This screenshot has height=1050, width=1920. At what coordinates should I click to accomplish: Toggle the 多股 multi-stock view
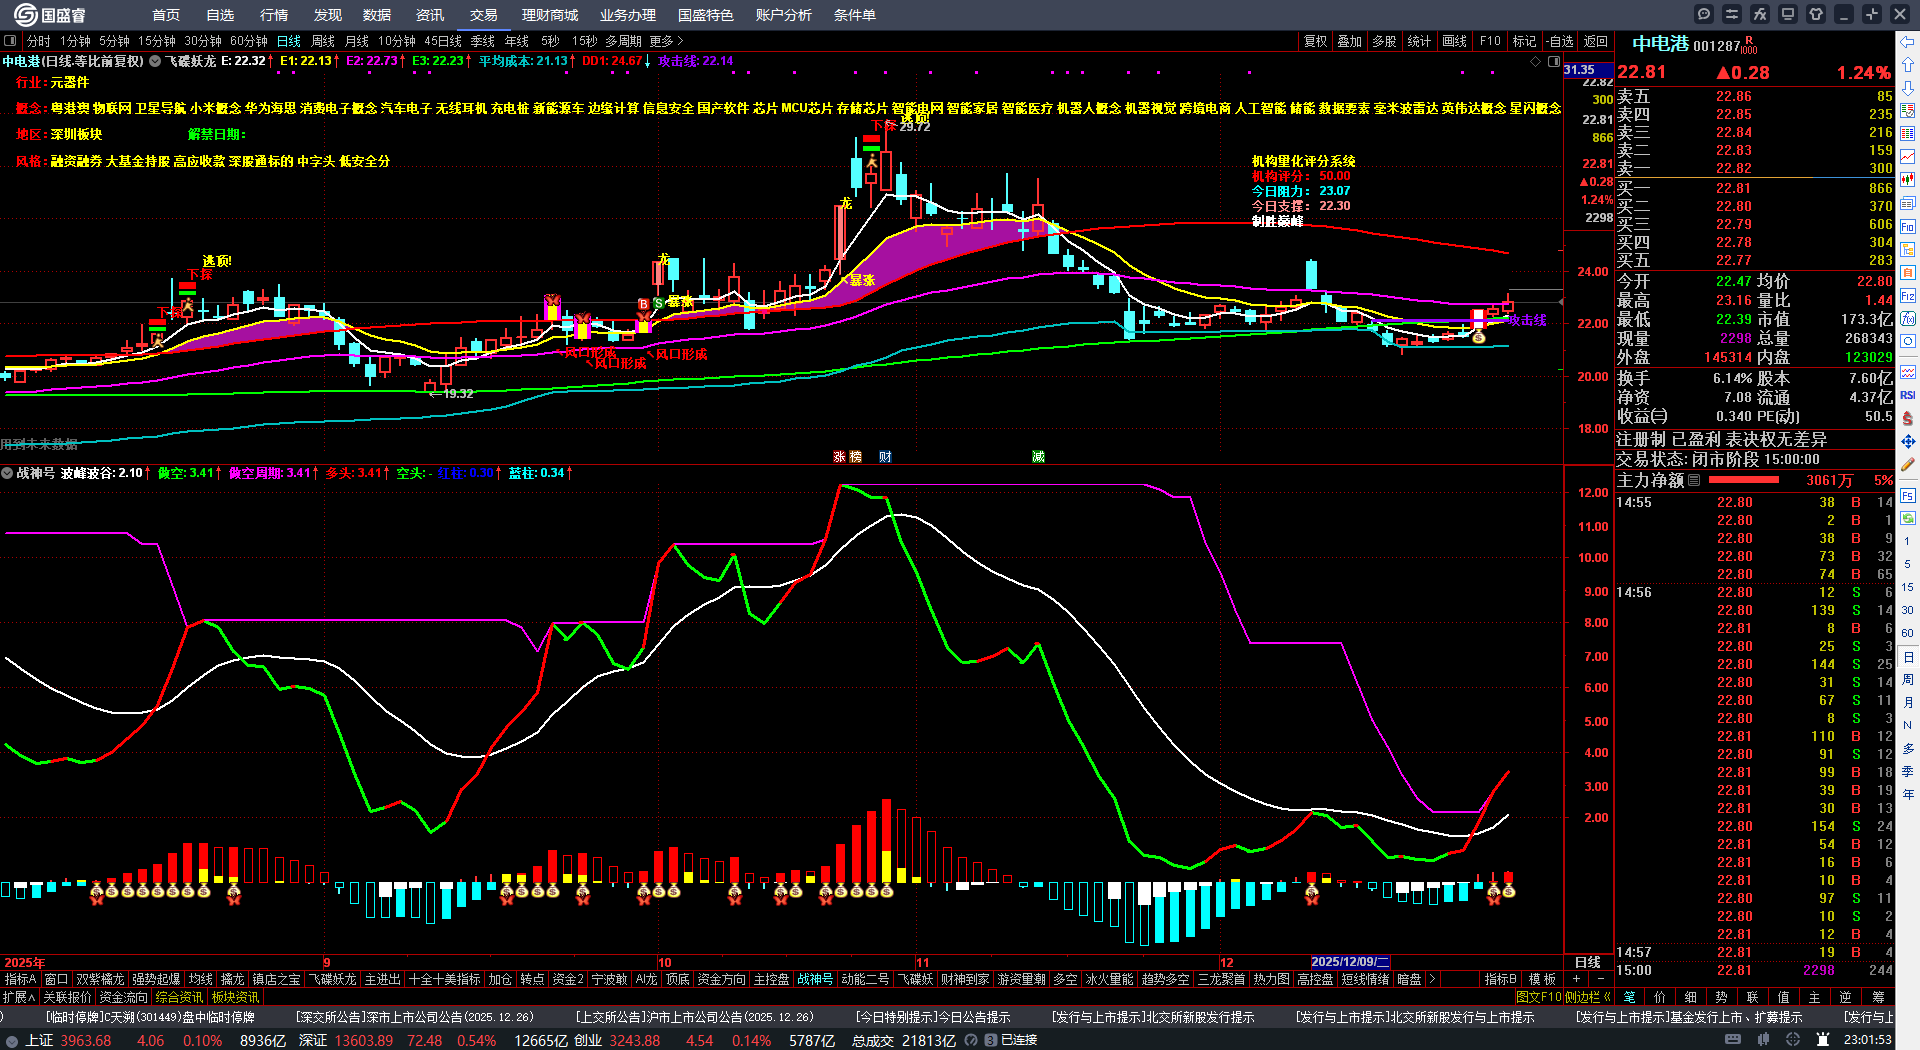pos(1384,41)
